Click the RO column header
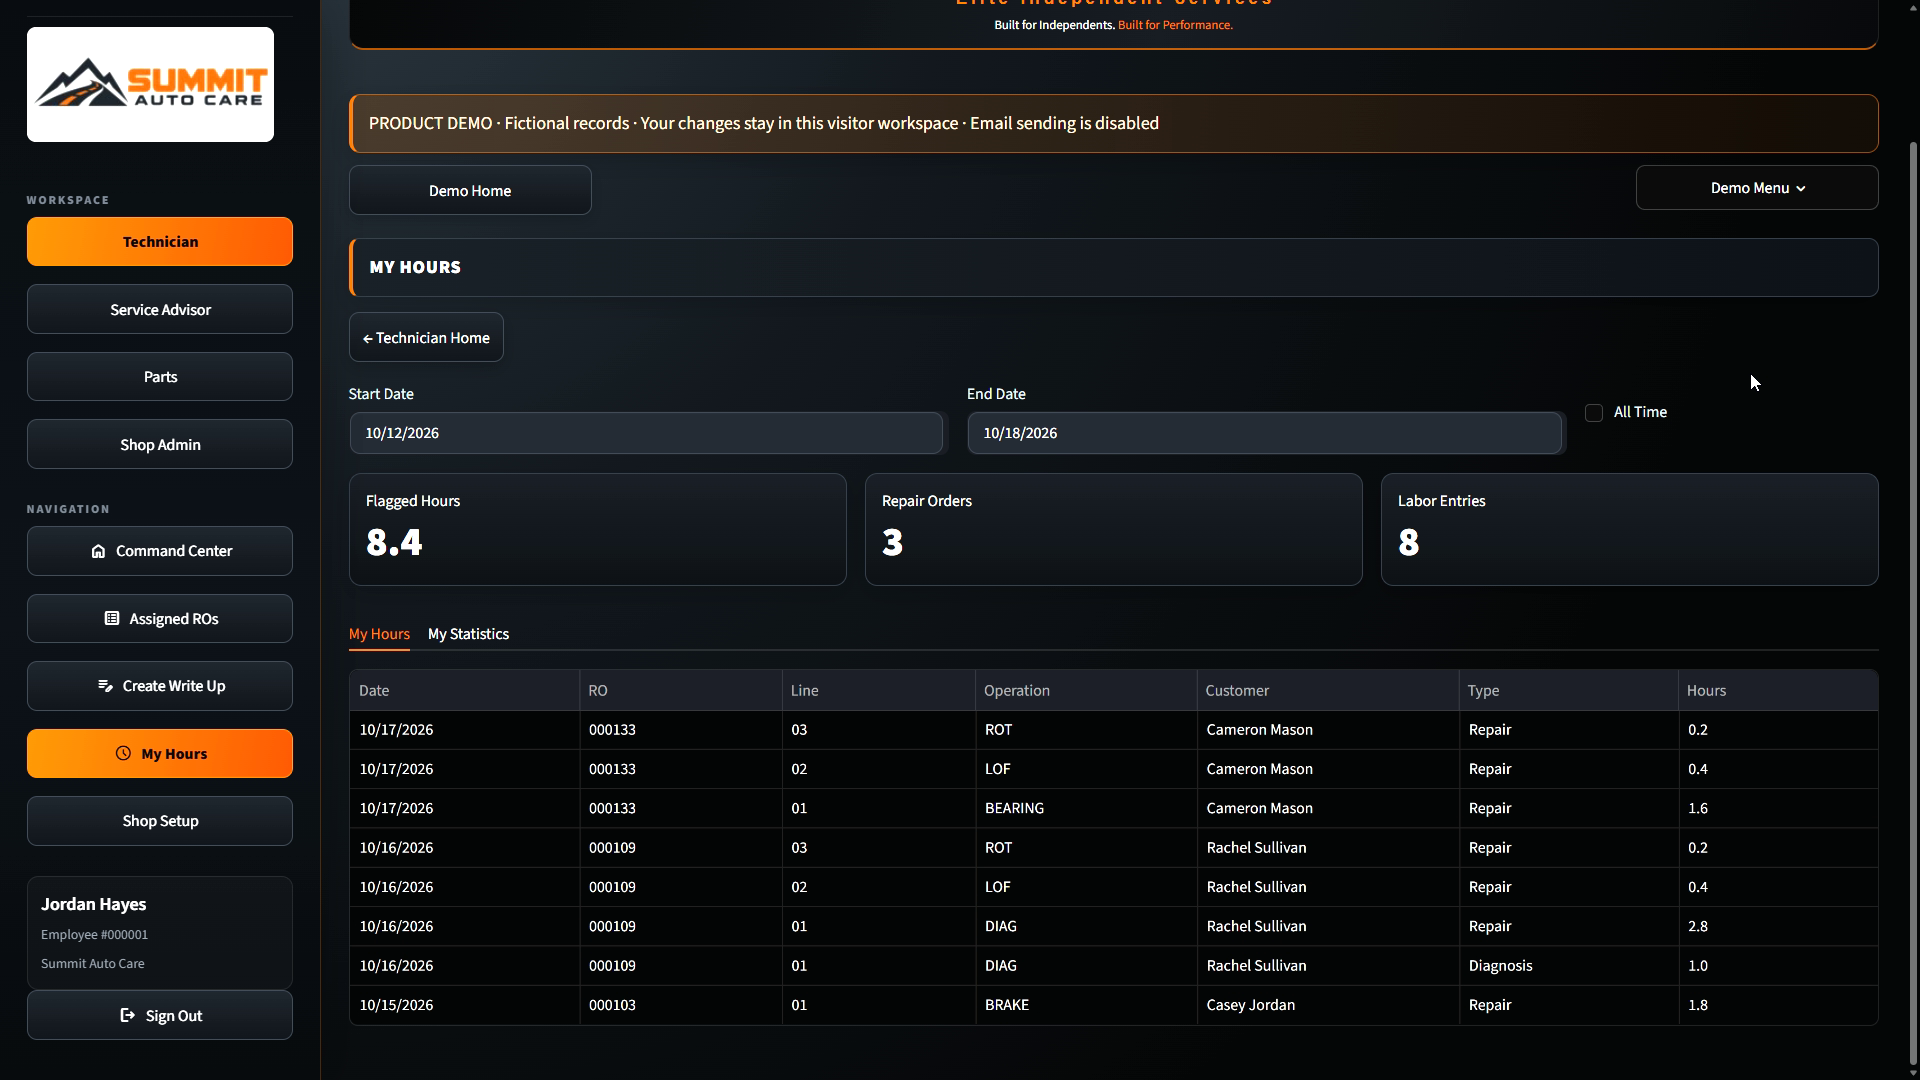1920x1080 pixels. click(680, 691)
